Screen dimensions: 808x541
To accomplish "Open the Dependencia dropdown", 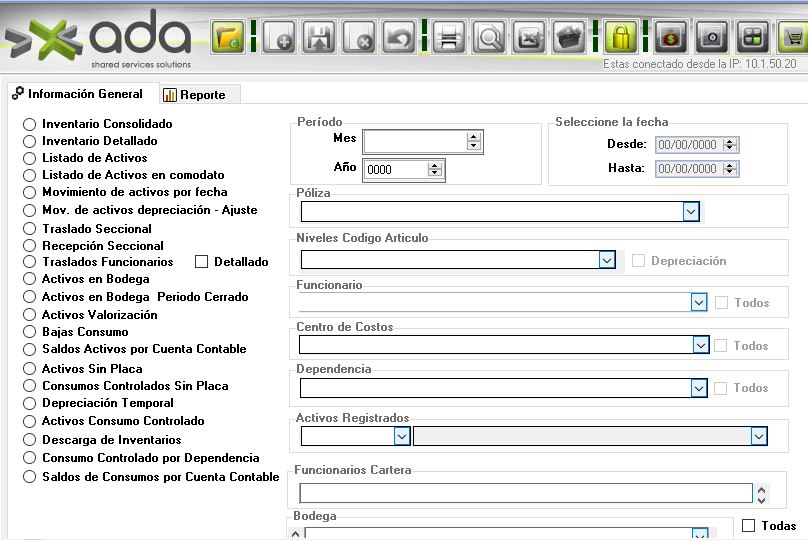I will click(699, 388).
